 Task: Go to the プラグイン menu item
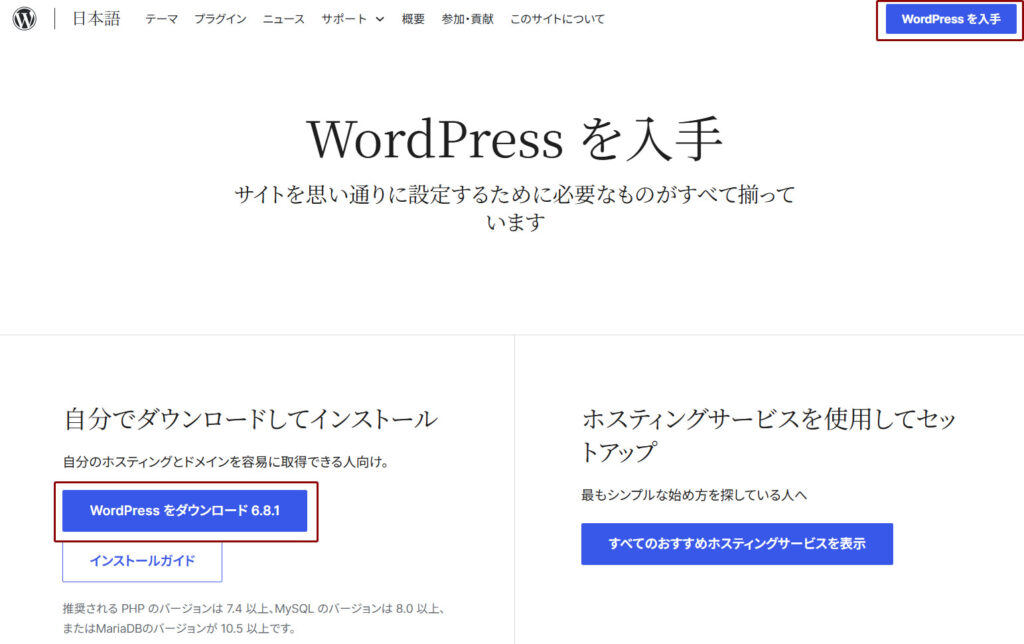(x=220, y=20)
